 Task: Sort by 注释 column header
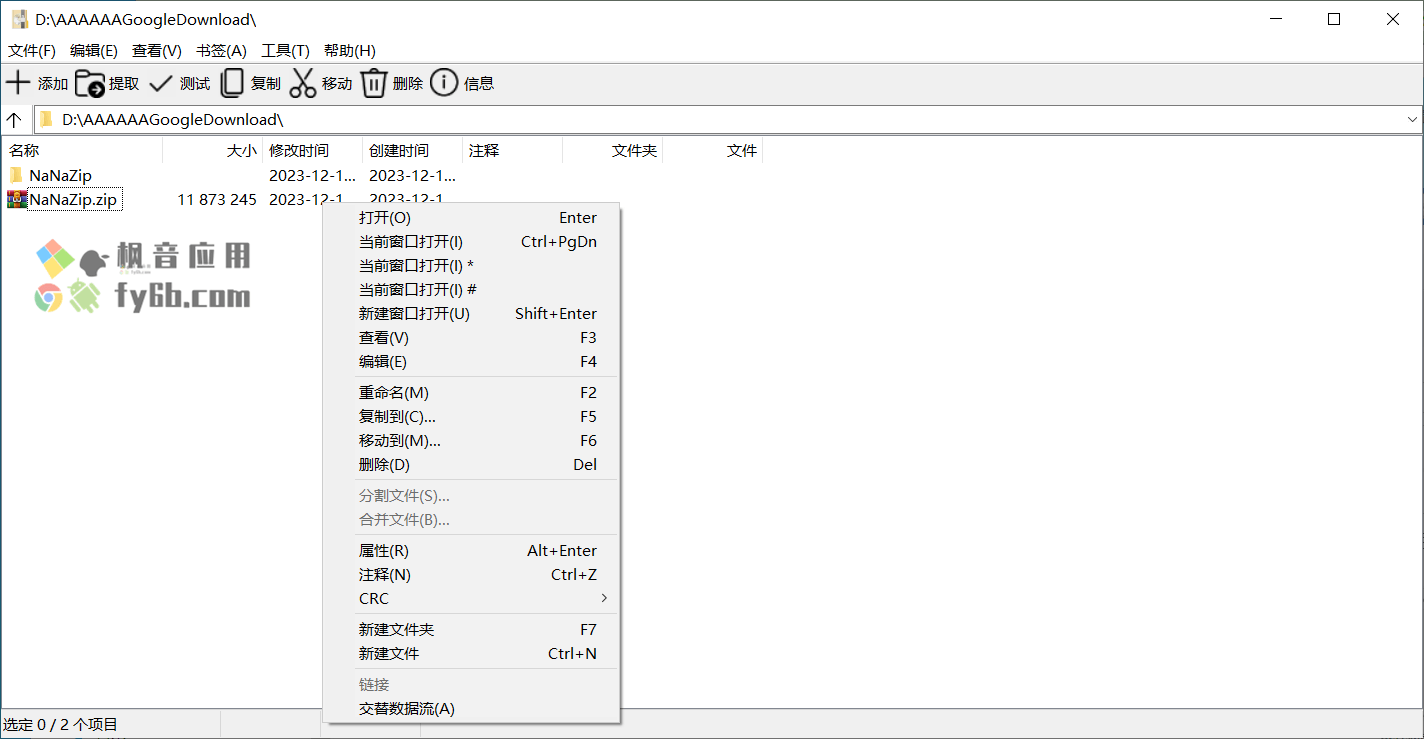click(x=512, y=150)
